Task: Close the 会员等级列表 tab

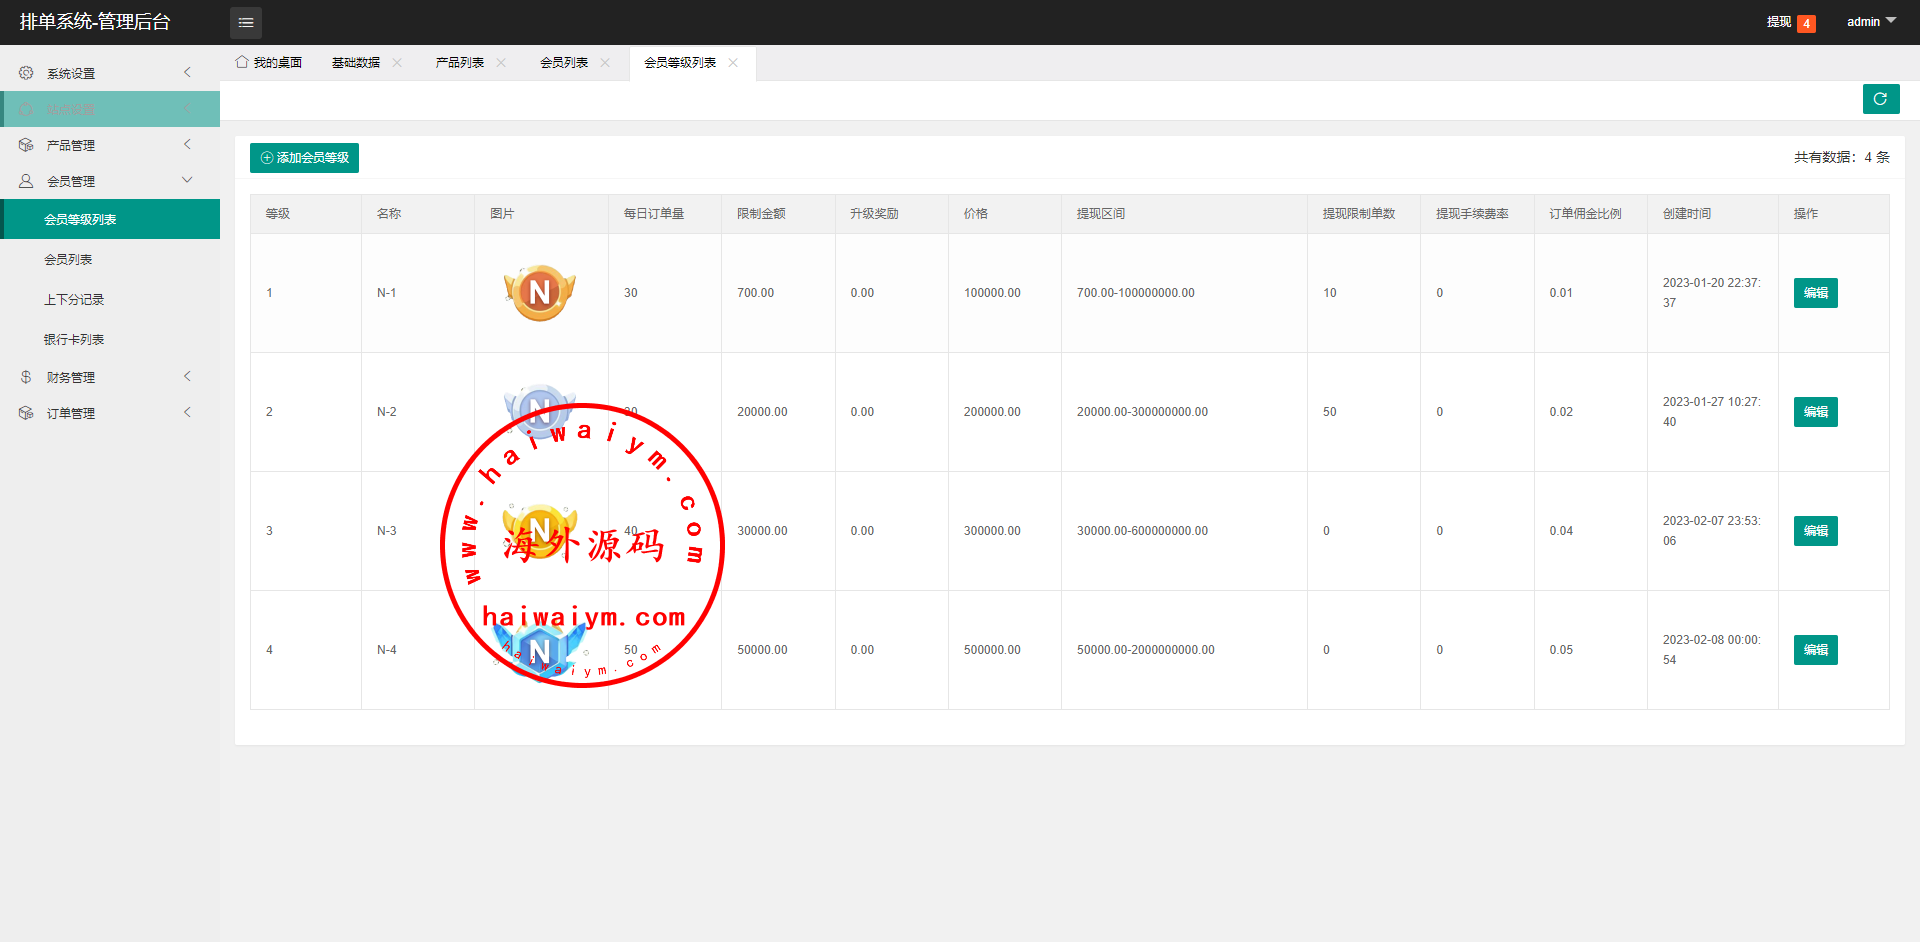Action: click(733, 63)
